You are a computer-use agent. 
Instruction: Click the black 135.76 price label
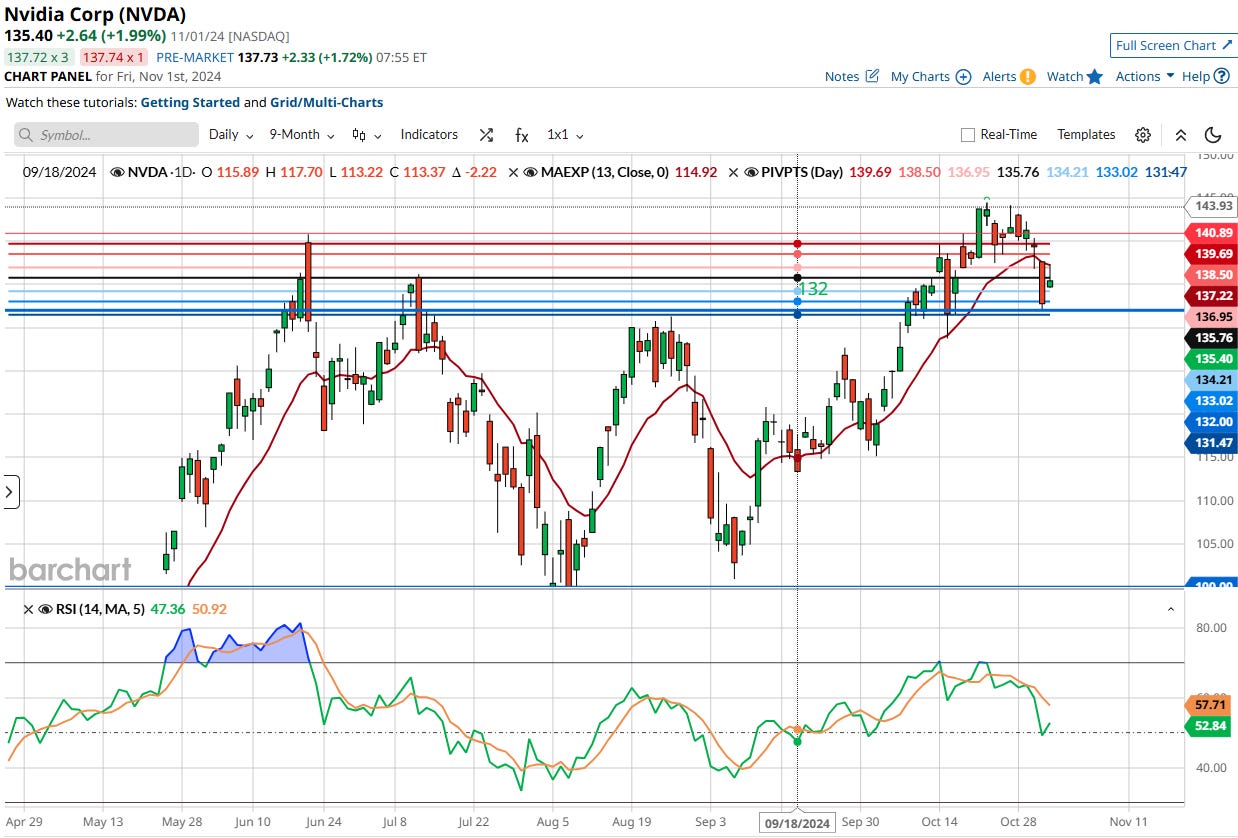(1211, 338)
